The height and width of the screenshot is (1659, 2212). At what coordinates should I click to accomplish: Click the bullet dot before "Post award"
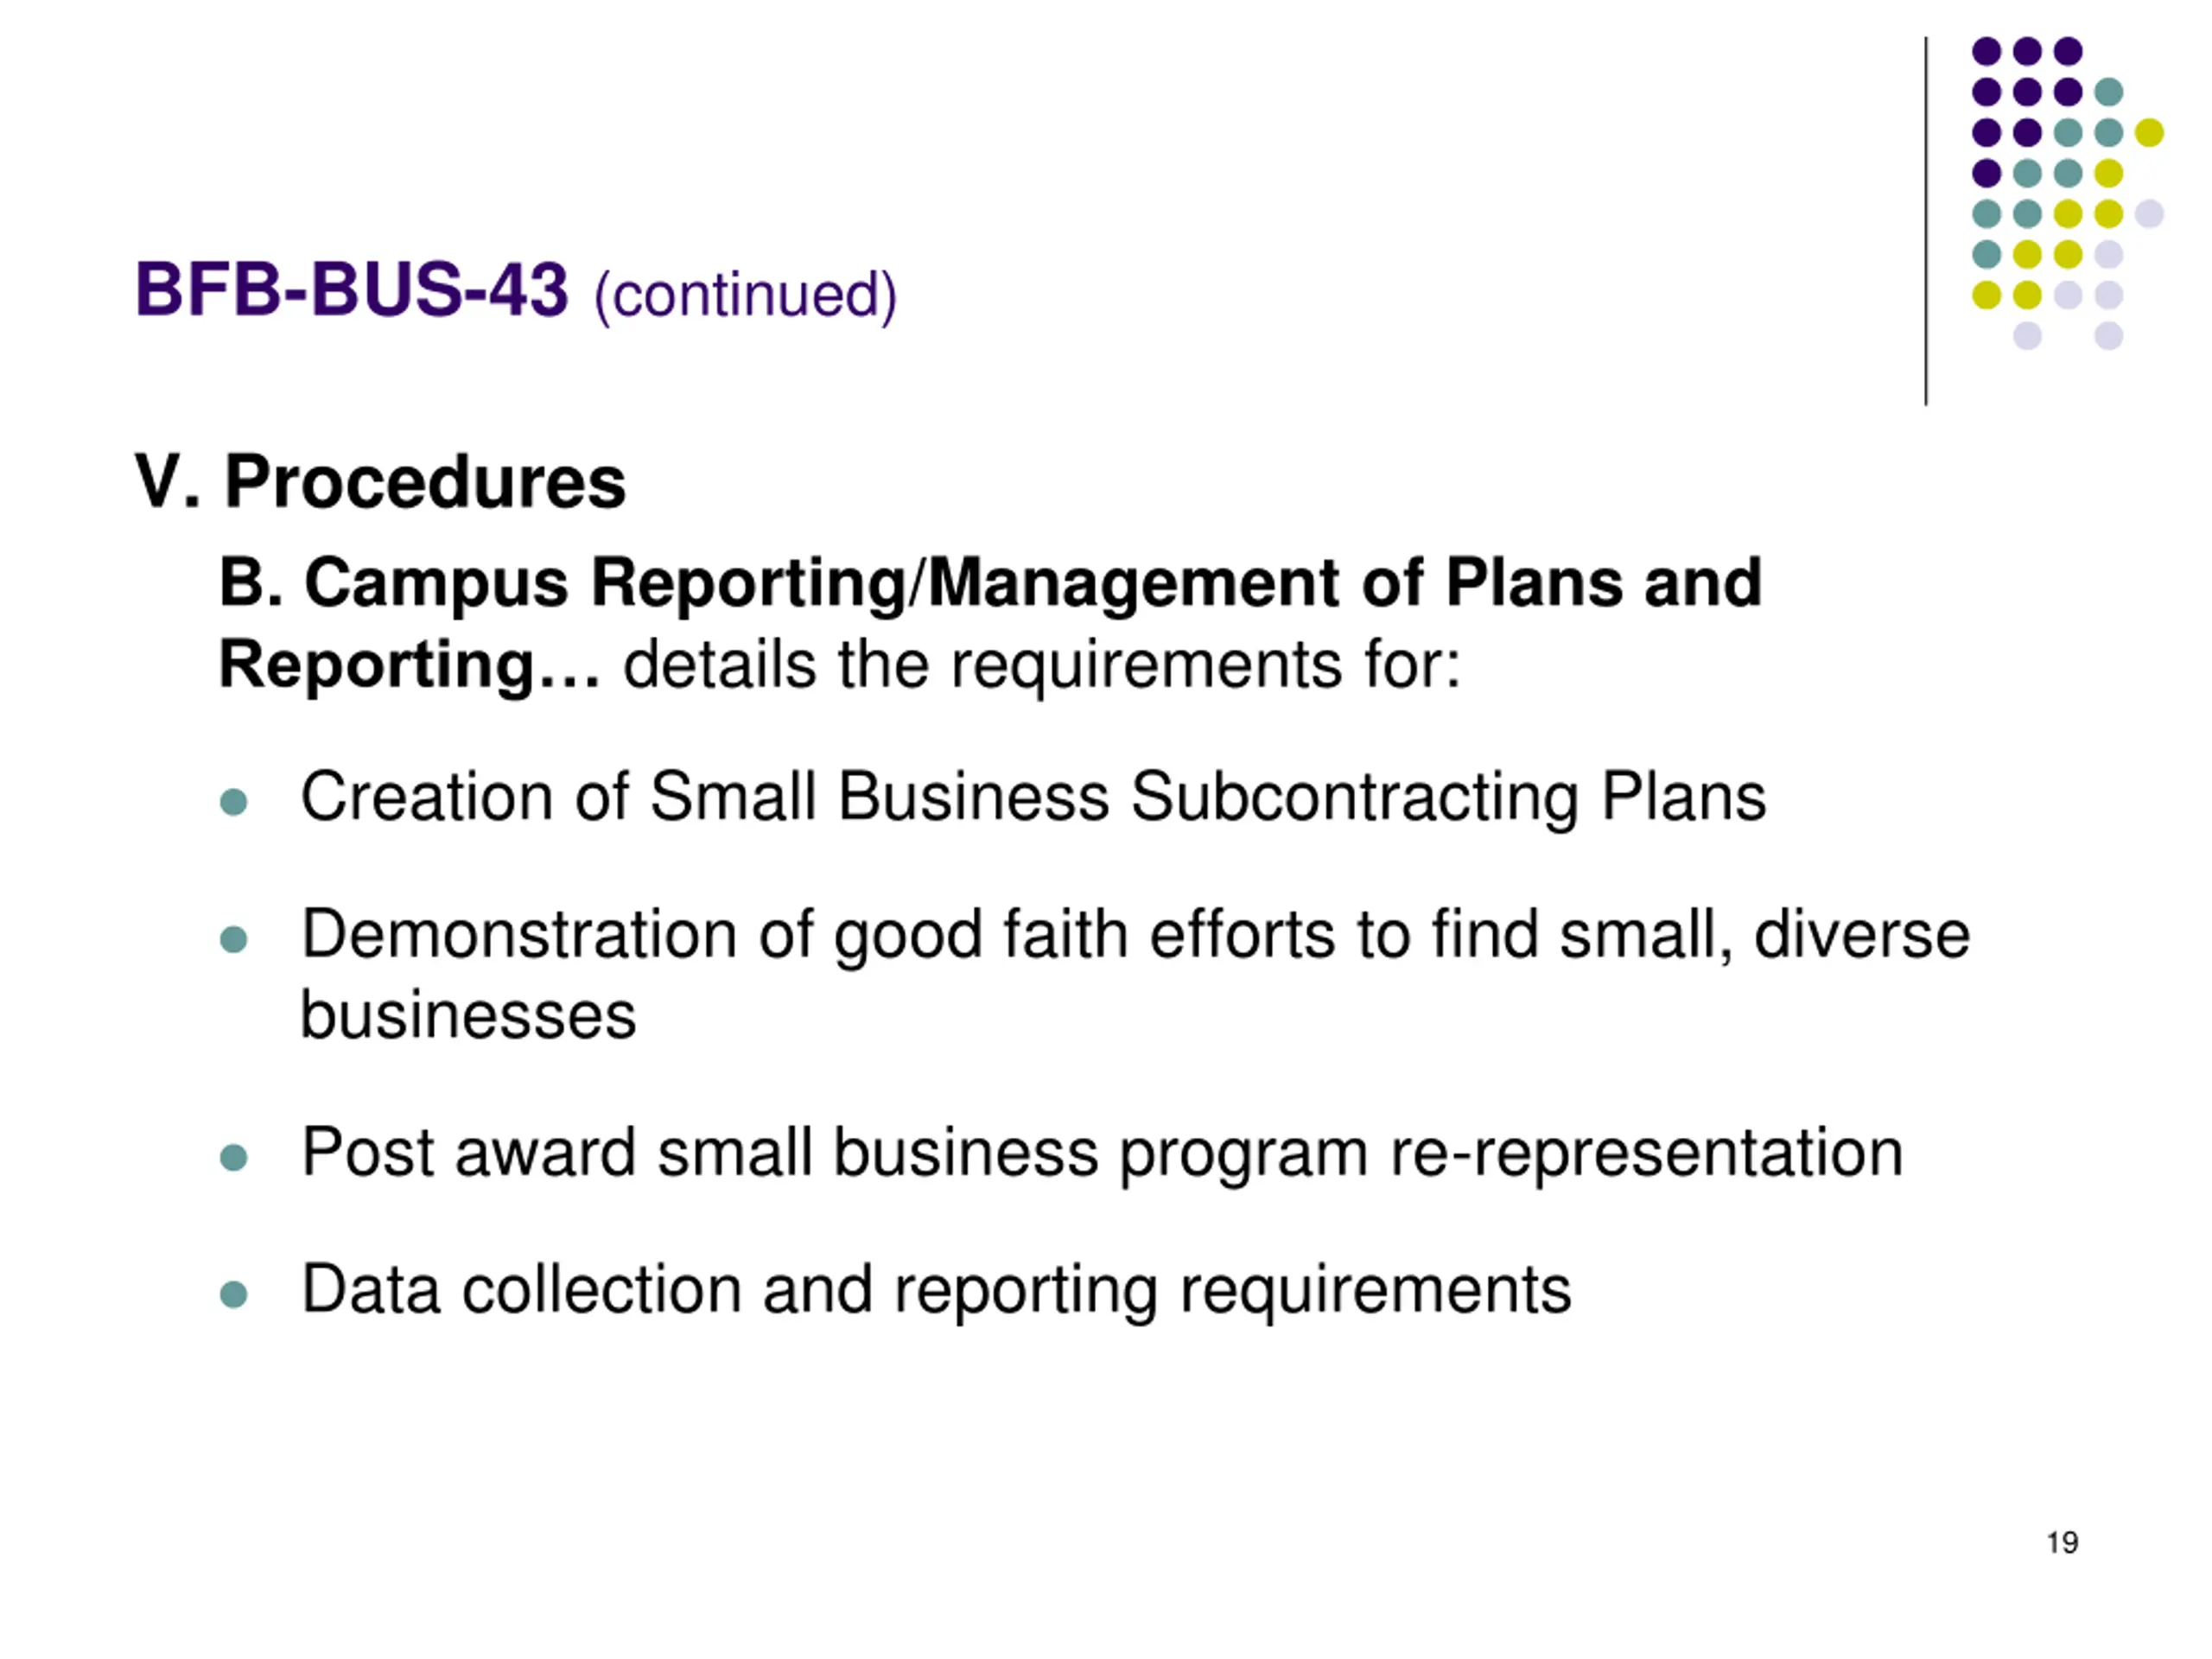point(233,1158)
